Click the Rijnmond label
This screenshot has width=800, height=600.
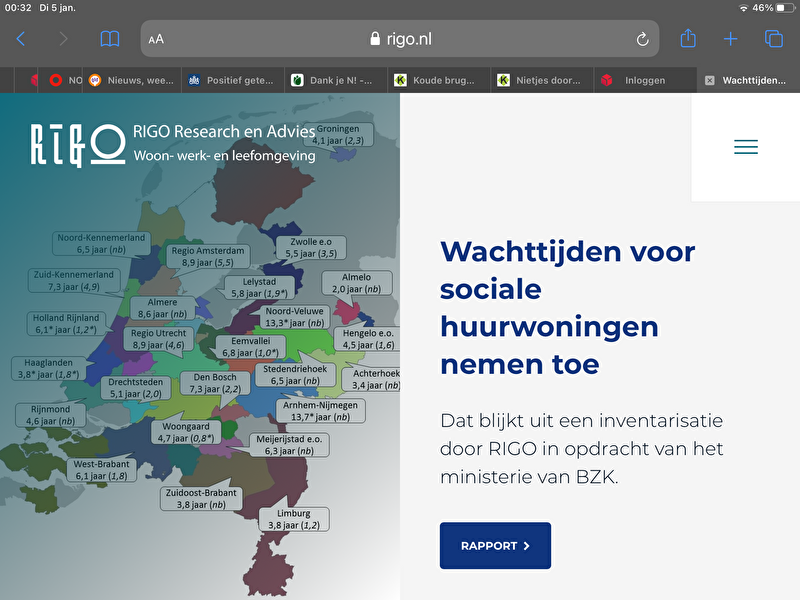pyautogui.click(x=50, y=415)
